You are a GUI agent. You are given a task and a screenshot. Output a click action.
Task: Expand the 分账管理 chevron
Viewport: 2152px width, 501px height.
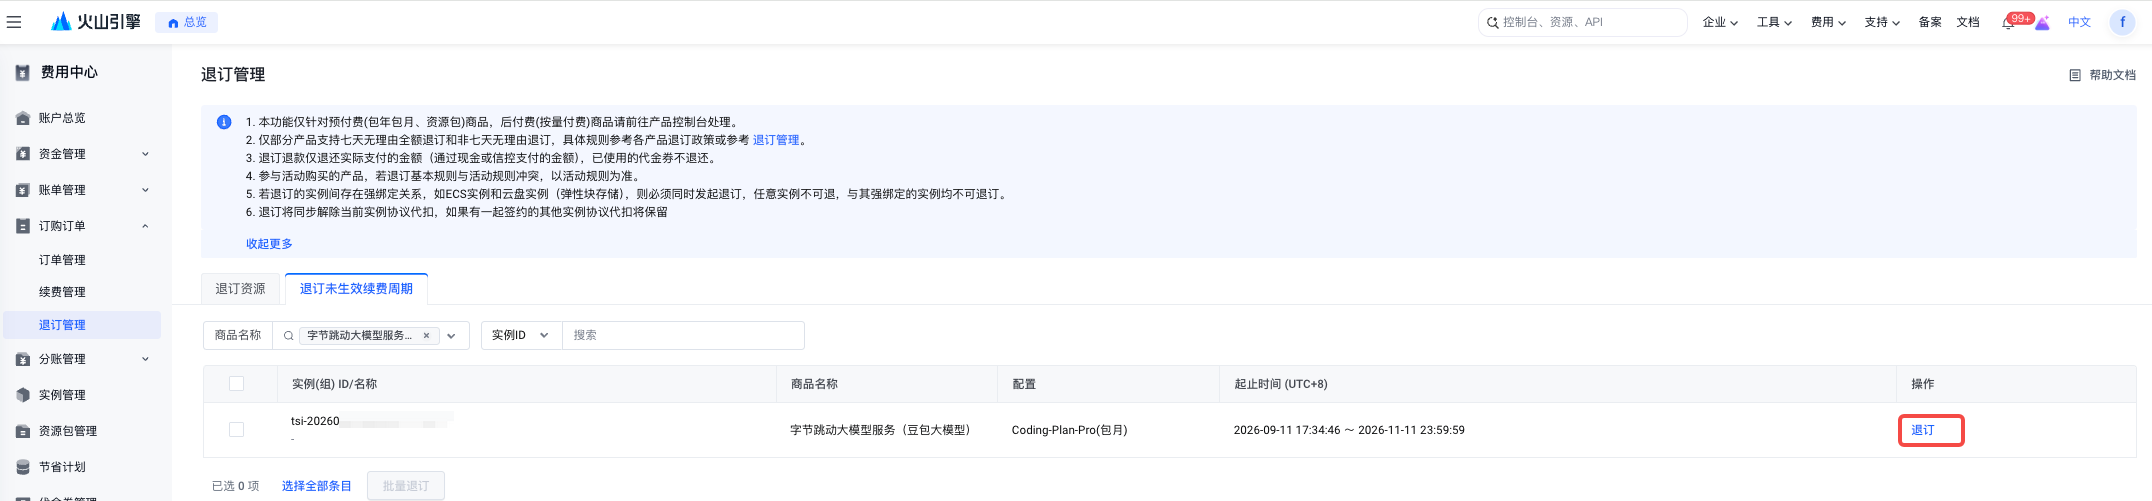pos(145,359)
